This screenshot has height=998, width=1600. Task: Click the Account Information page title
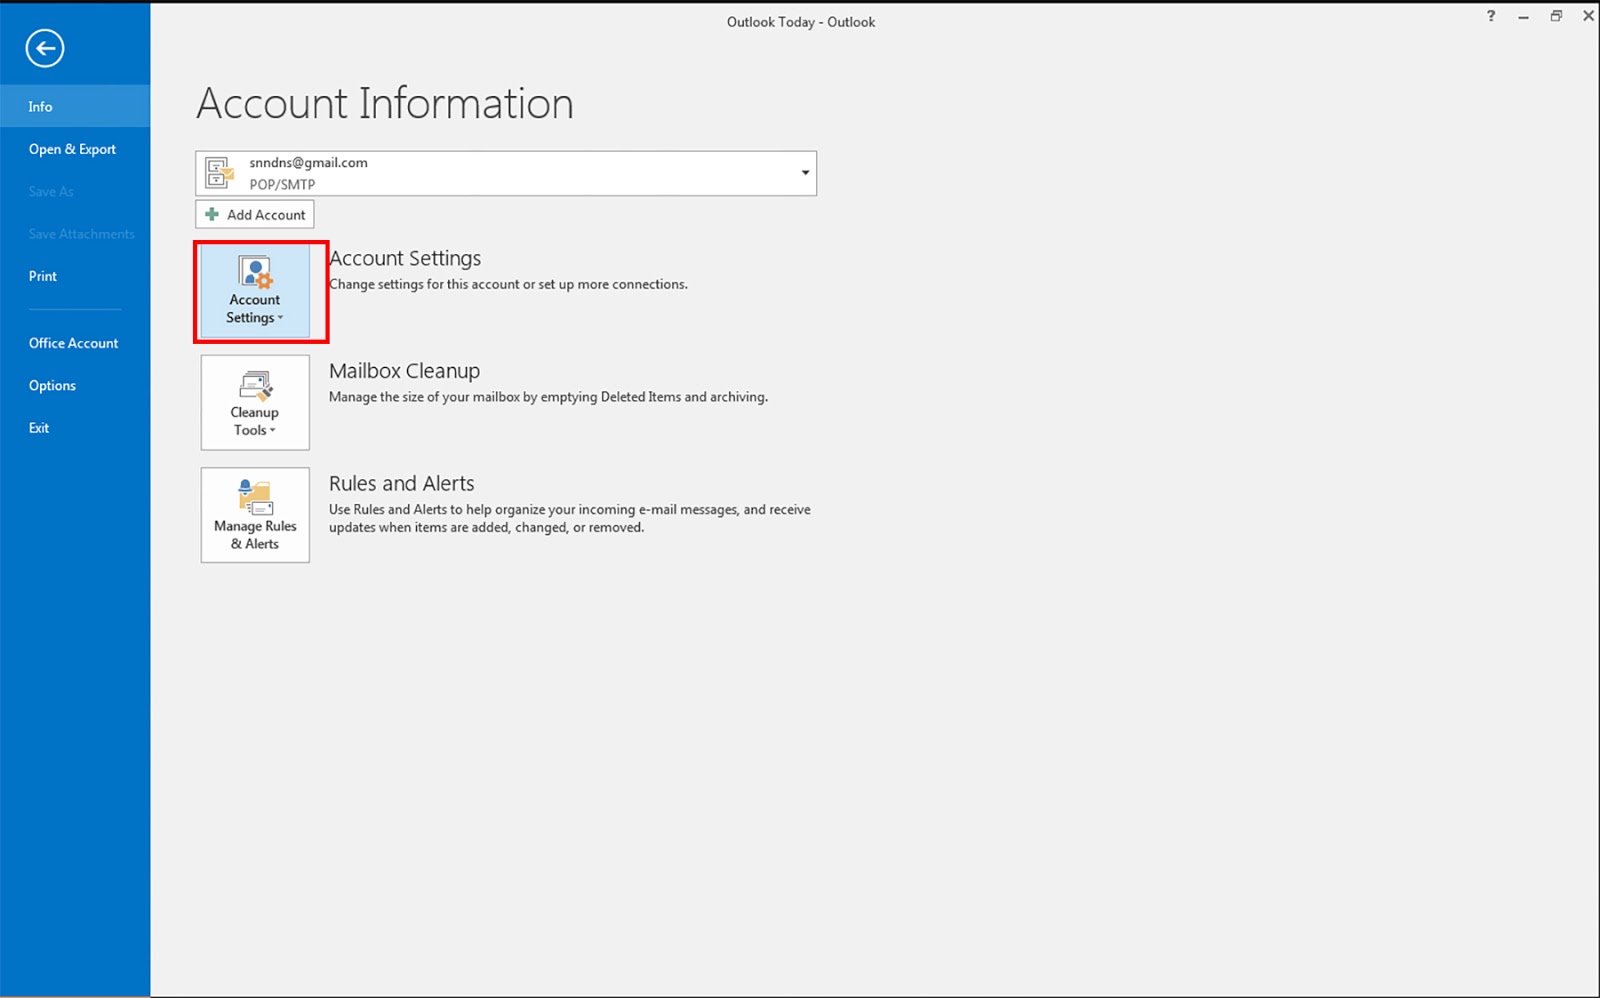385,104
